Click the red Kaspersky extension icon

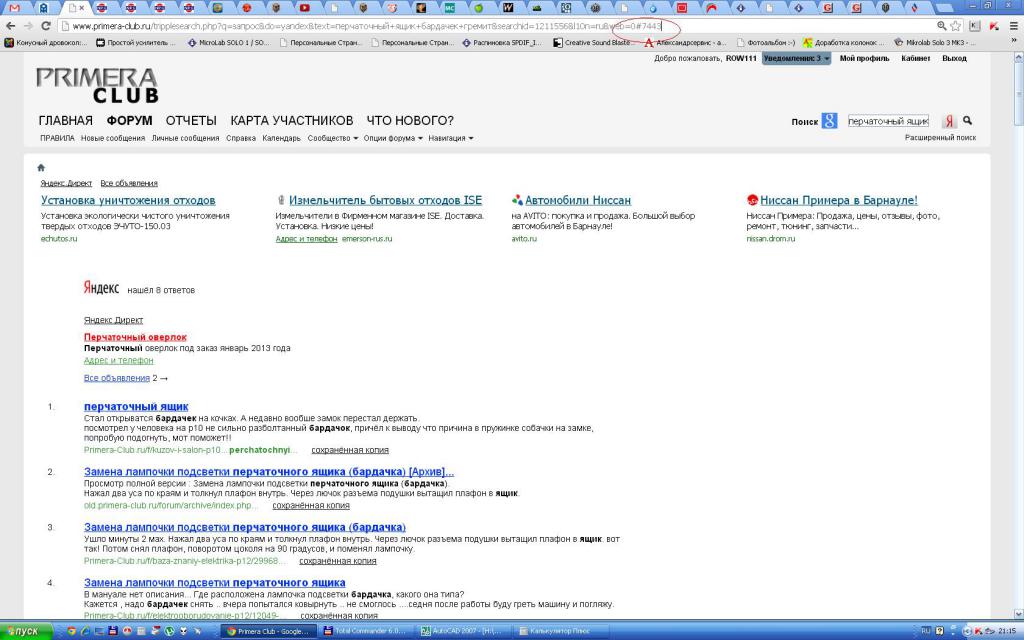click(994, 26)
